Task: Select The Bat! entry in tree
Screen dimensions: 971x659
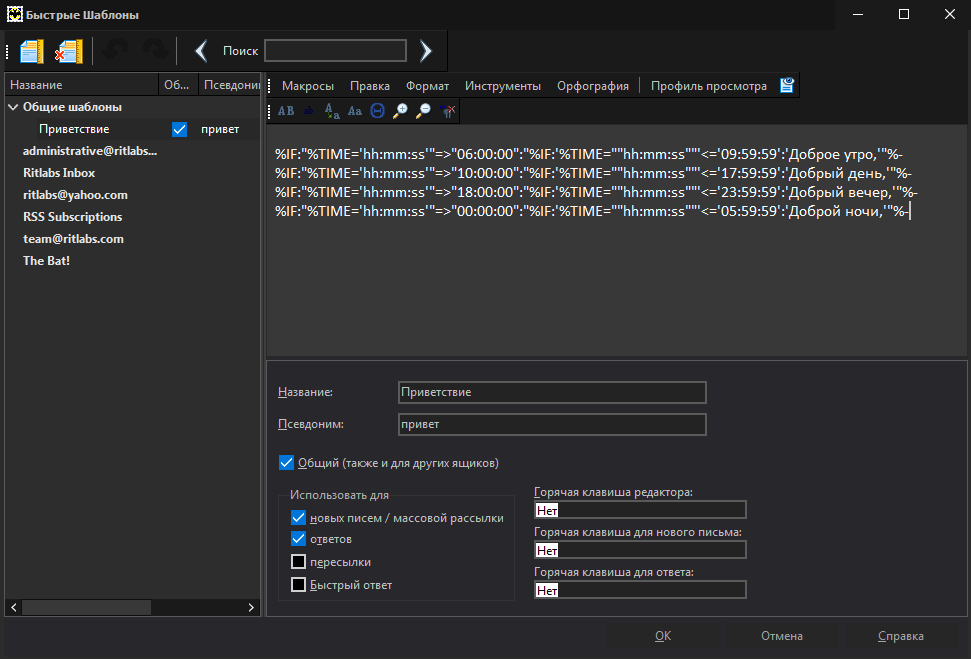Action: (x=46, y=261)
